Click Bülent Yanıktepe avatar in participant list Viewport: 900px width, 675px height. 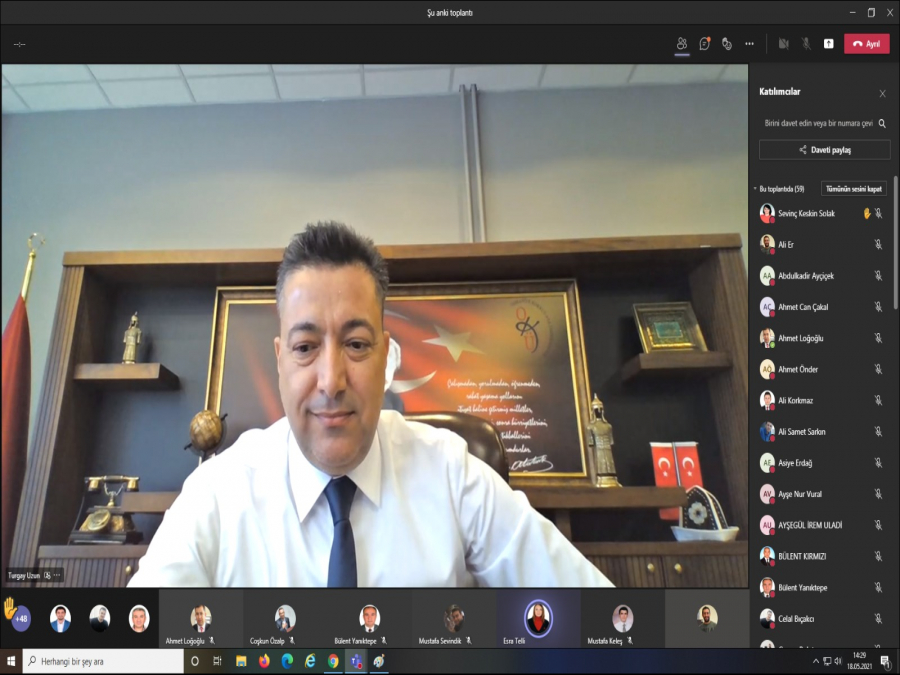767,587
